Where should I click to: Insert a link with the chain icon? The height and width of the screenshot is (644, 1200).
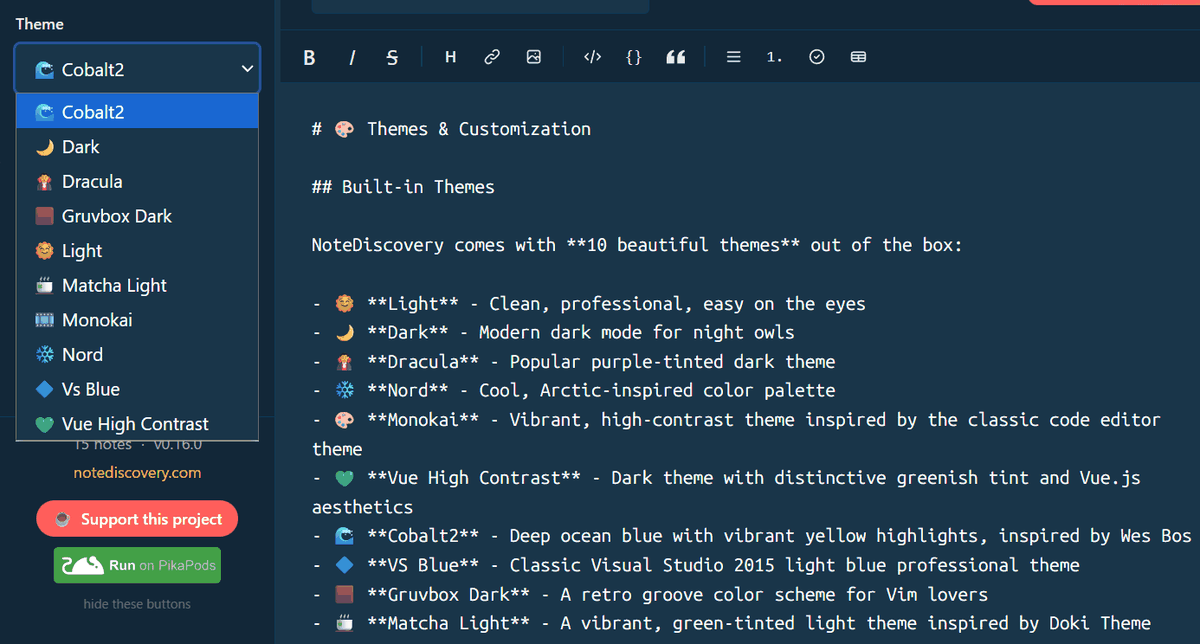pyautogui.click(x=492, y=58)
